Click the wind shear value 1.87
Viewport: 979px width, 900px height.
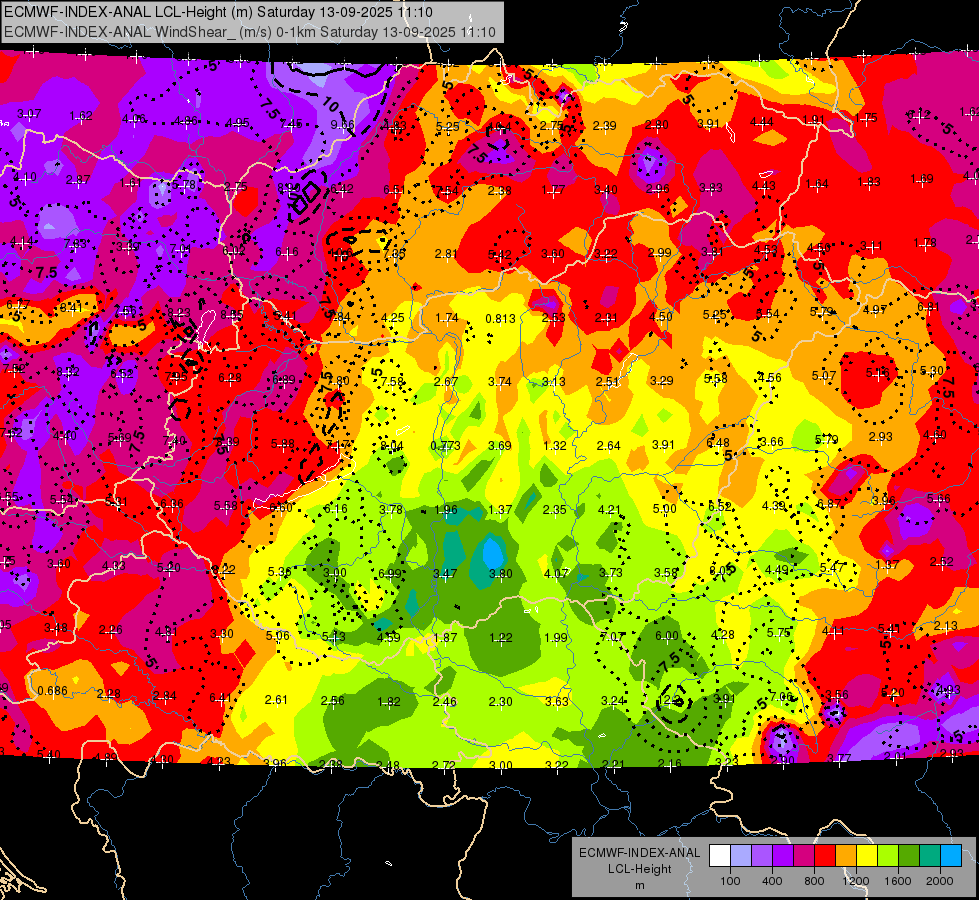[x=445, y=638]
